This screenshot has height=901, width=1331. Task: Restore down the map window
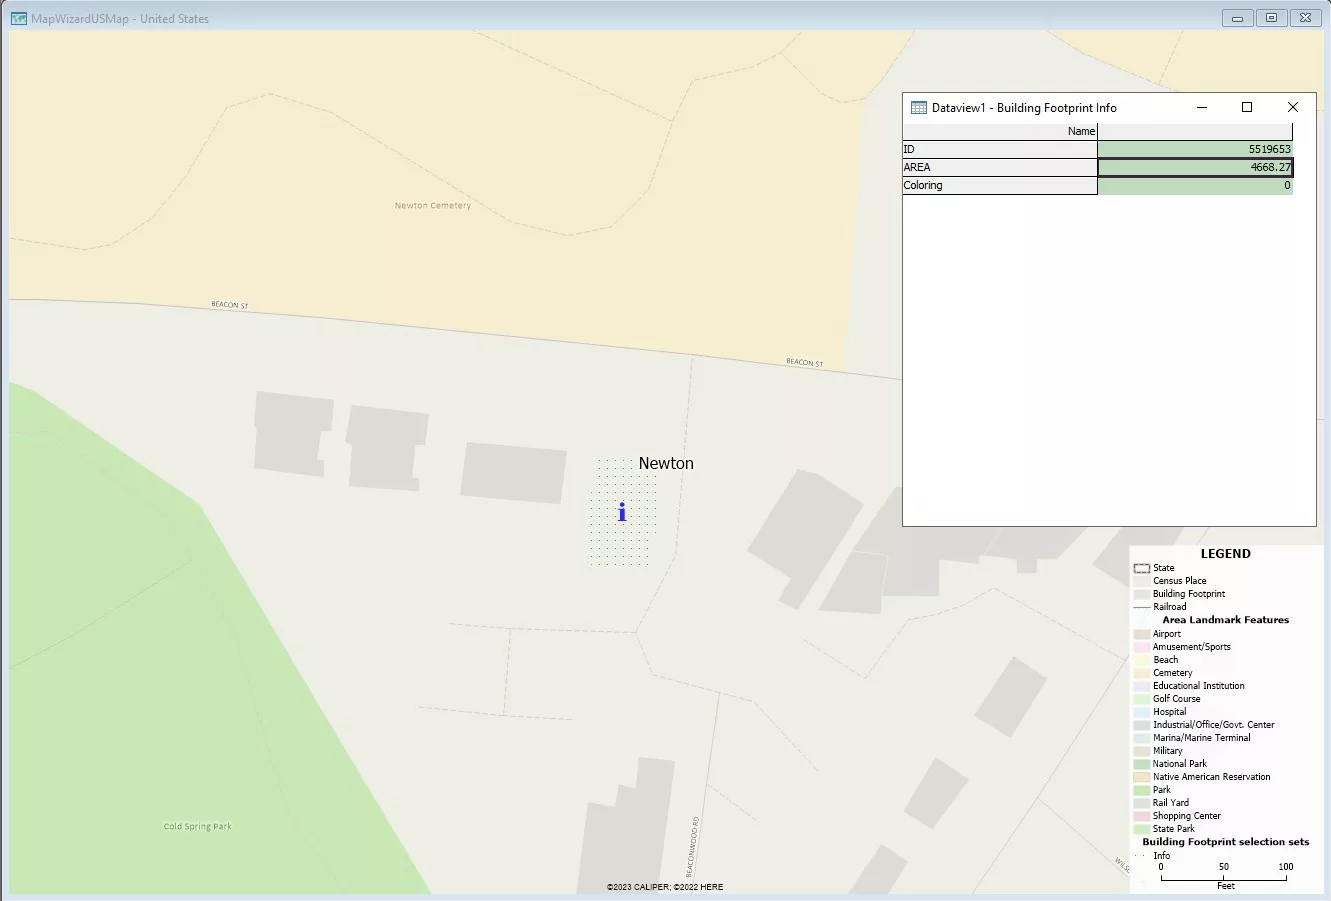tap(1271, 18)
